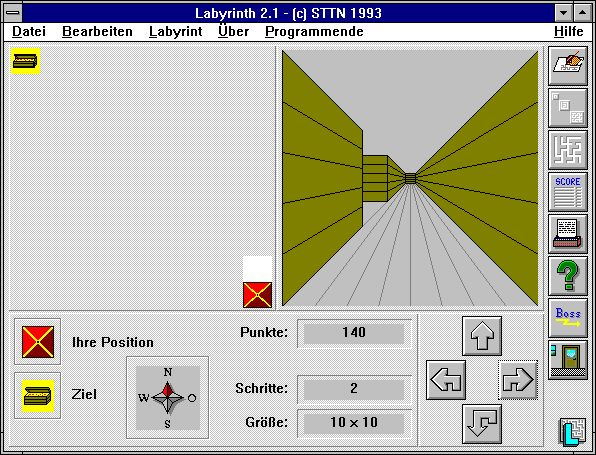
Task: Open the Datei menu
Action: 29,31
